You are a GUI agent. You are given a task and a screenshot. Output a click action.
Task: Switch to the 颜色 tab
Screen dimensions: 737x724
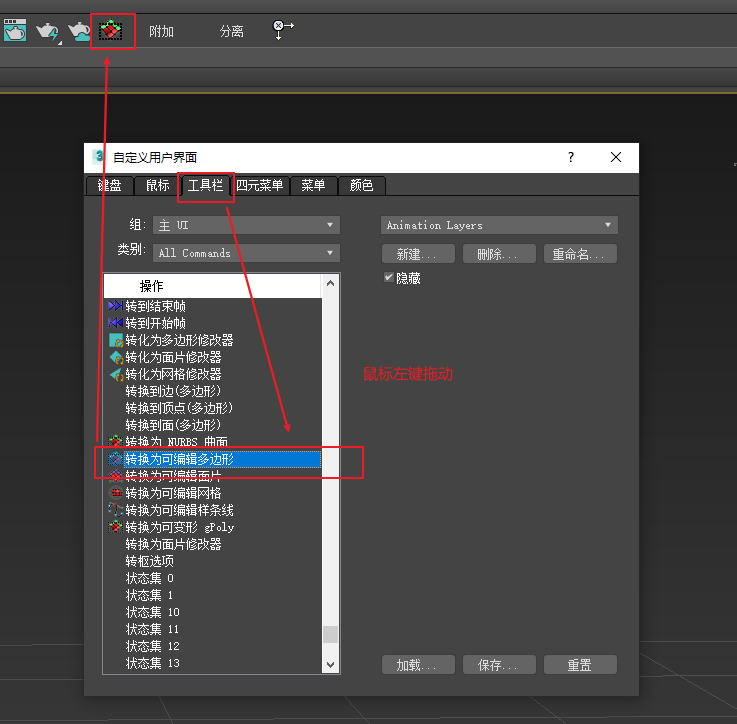tap(361, 185)
